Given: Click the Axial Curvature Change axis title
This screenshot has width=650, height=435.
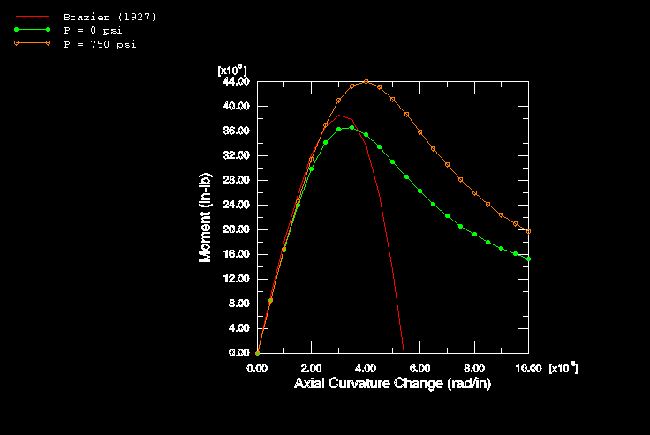Looking at the screenshot, I should pos(392,384).
